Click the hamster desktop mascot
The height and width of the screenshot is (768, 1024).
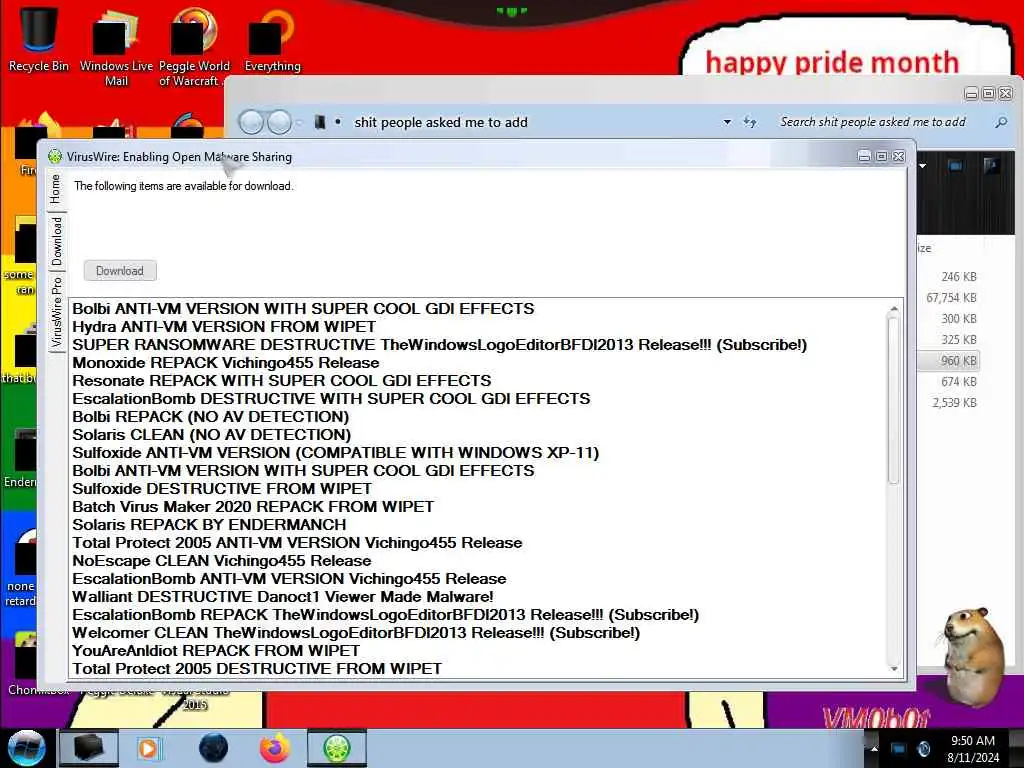tap(973, 656)
